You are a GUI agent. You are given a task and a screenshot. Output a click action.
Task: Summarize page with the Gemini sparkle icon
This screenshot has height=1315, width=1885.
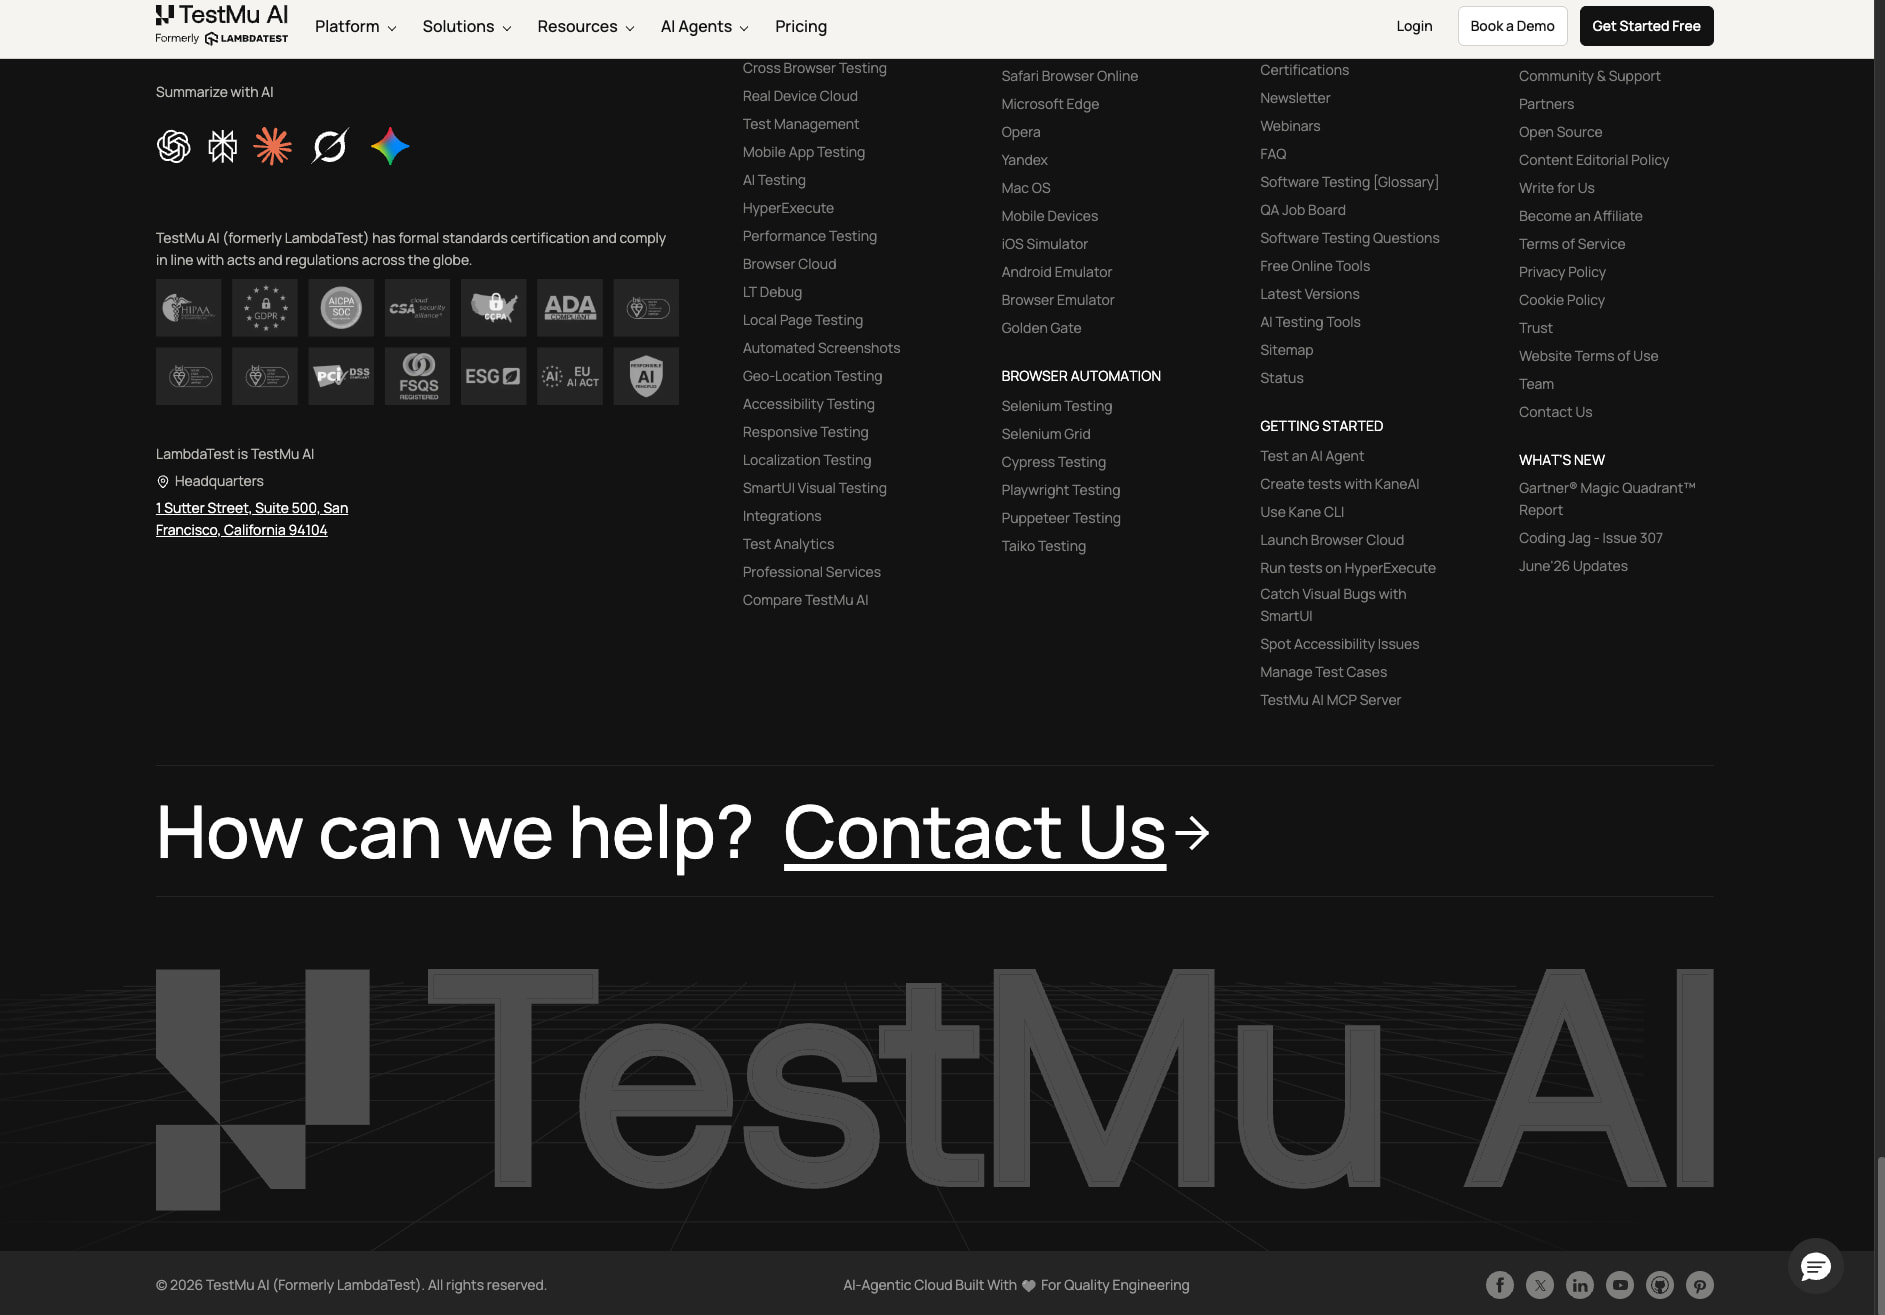coord(390,147)
